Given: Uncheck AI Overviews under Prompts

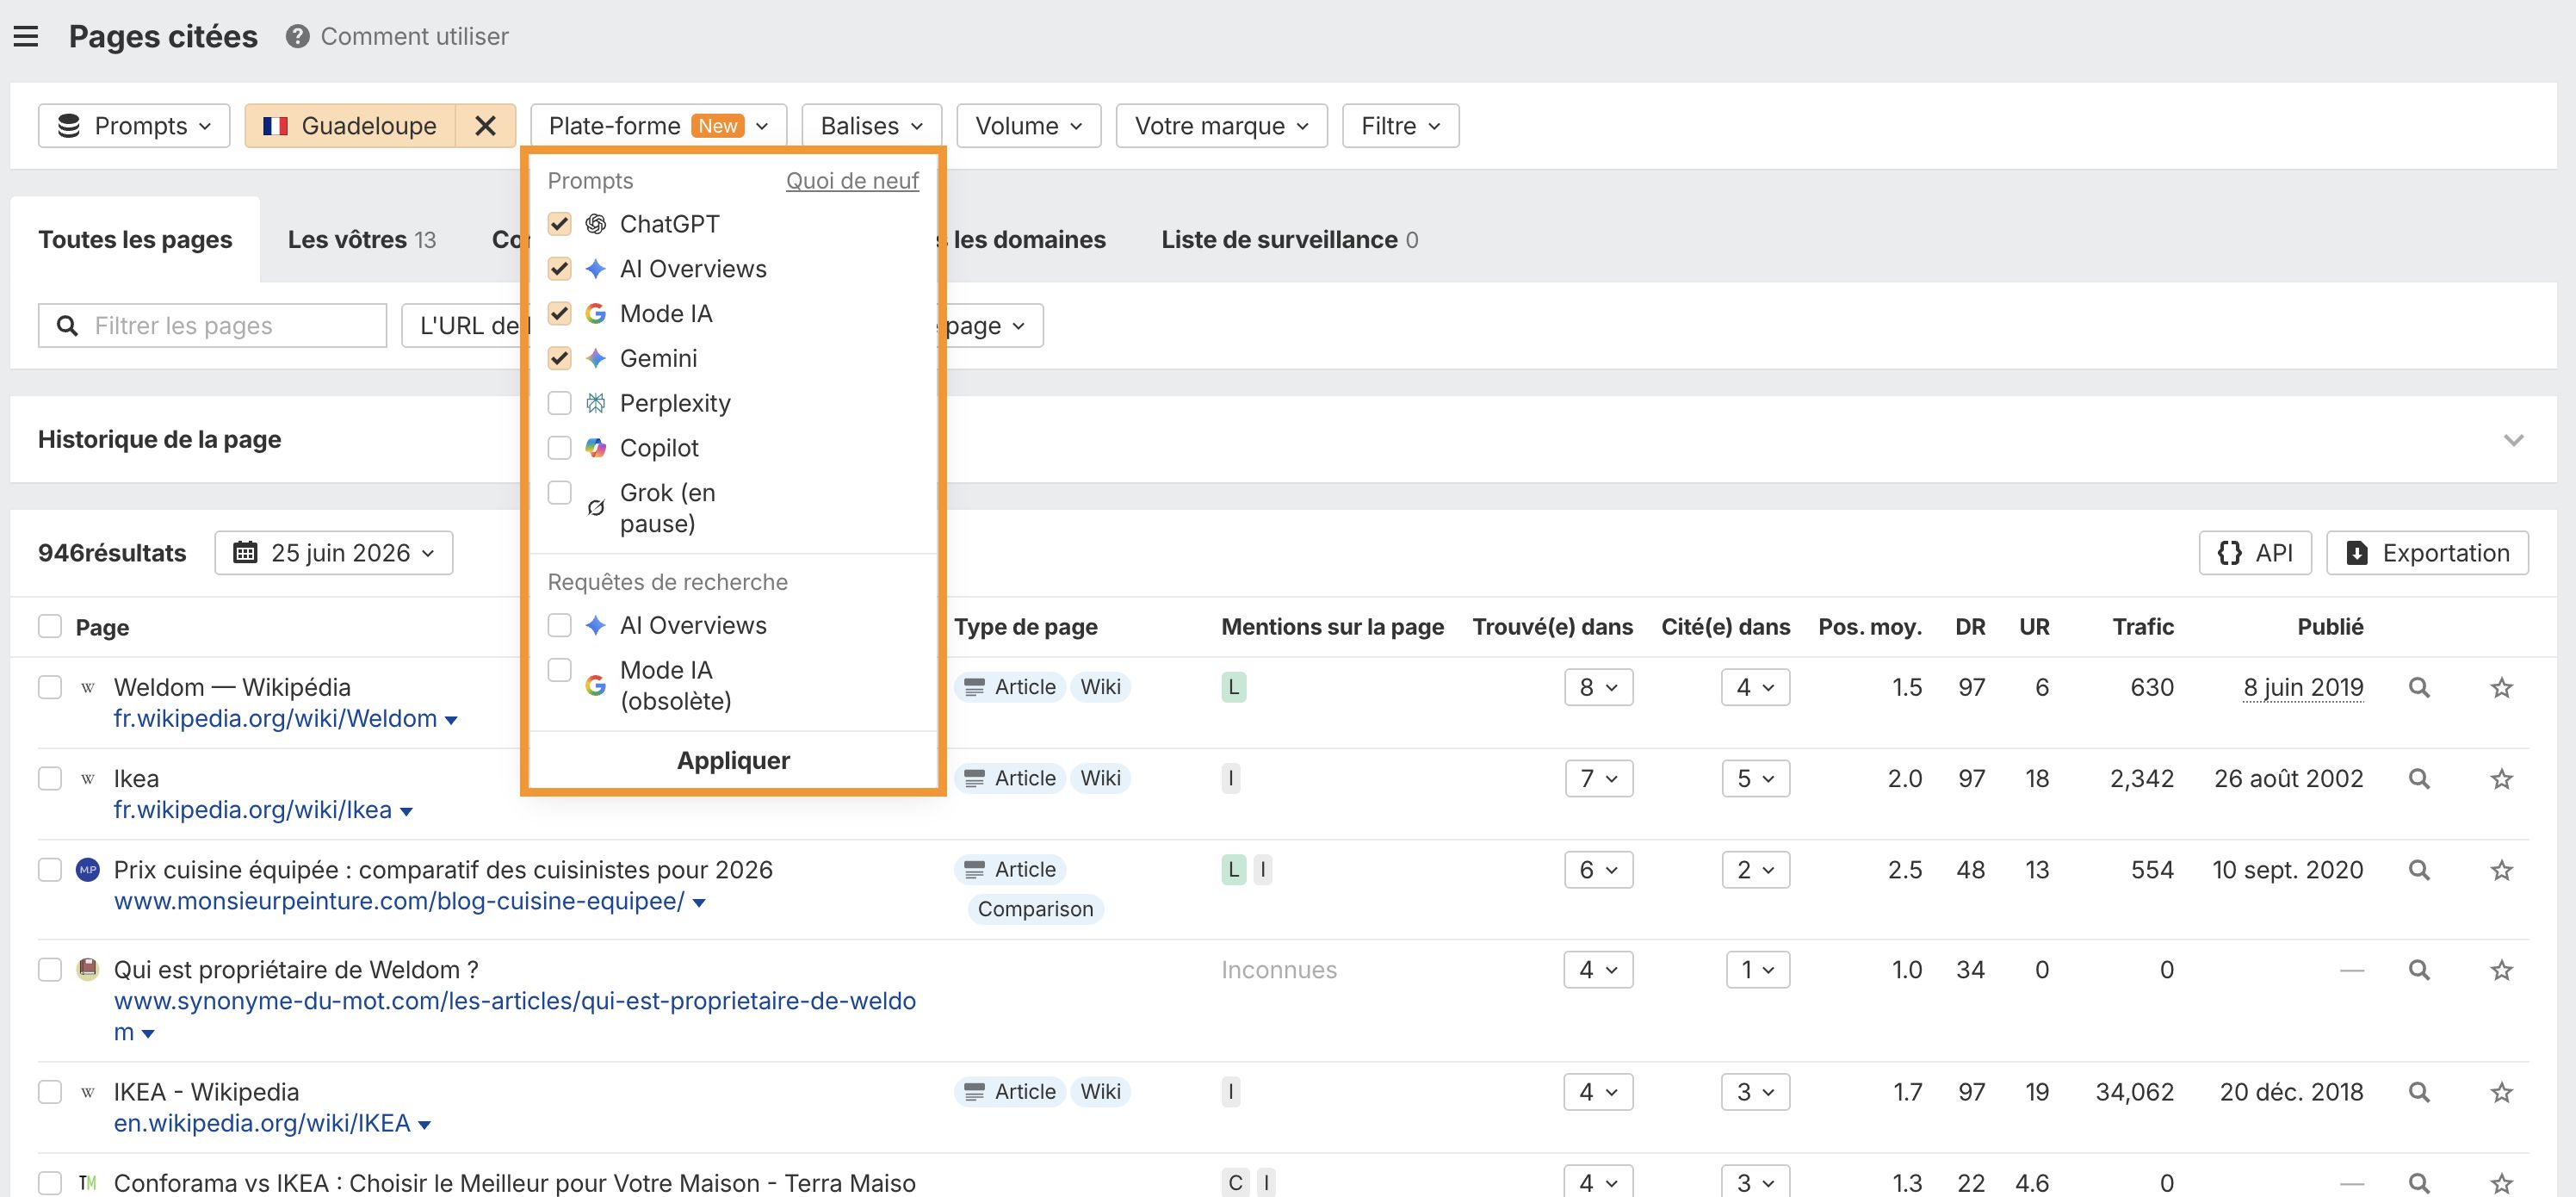Looking at the screenshot, I should tap(560, 269).
